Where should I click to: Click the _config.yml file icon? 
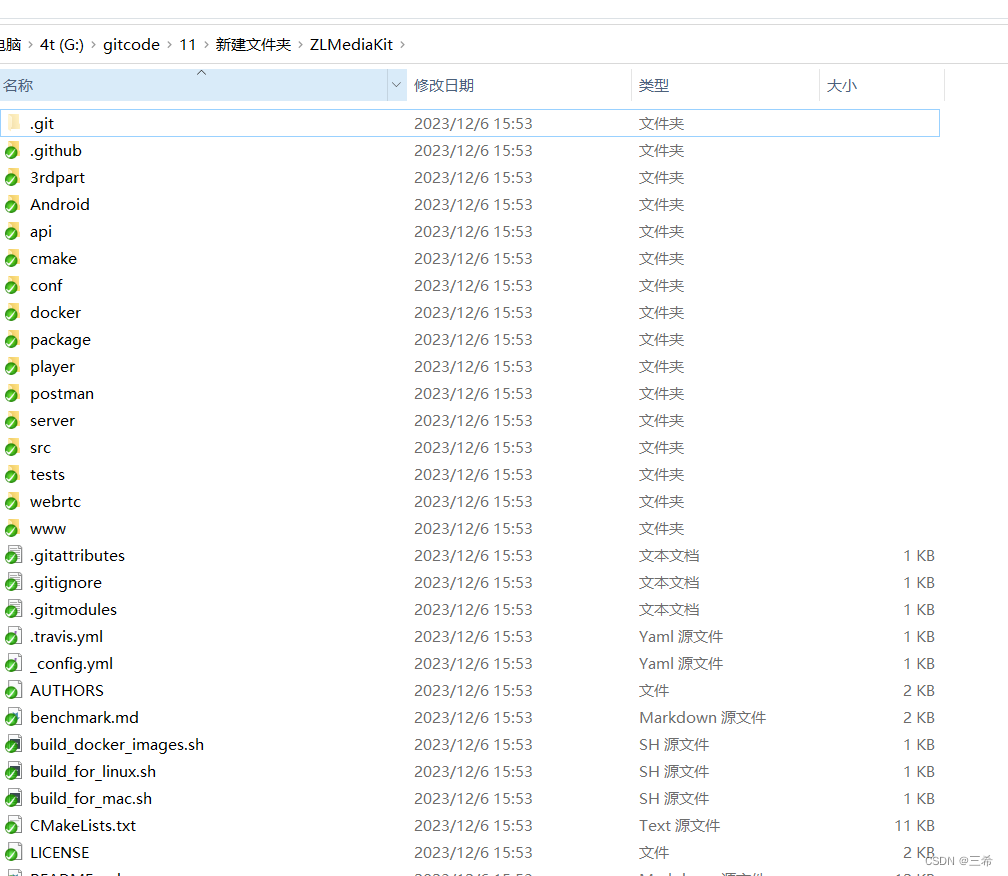(x=14, y=663)
